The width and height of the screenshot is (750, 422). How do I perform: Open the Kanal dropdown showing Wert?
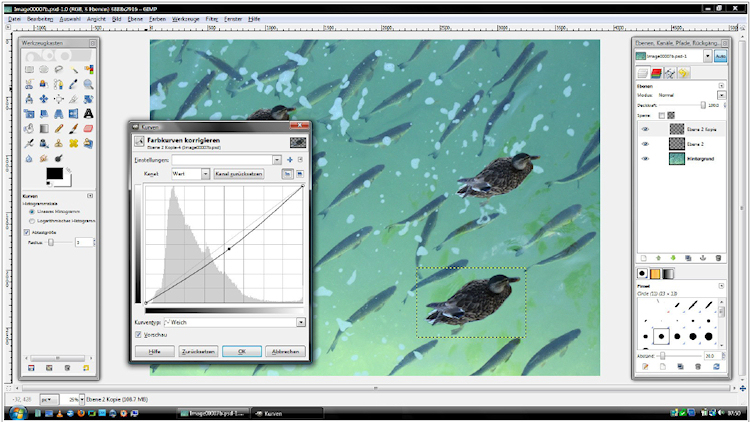188,174
